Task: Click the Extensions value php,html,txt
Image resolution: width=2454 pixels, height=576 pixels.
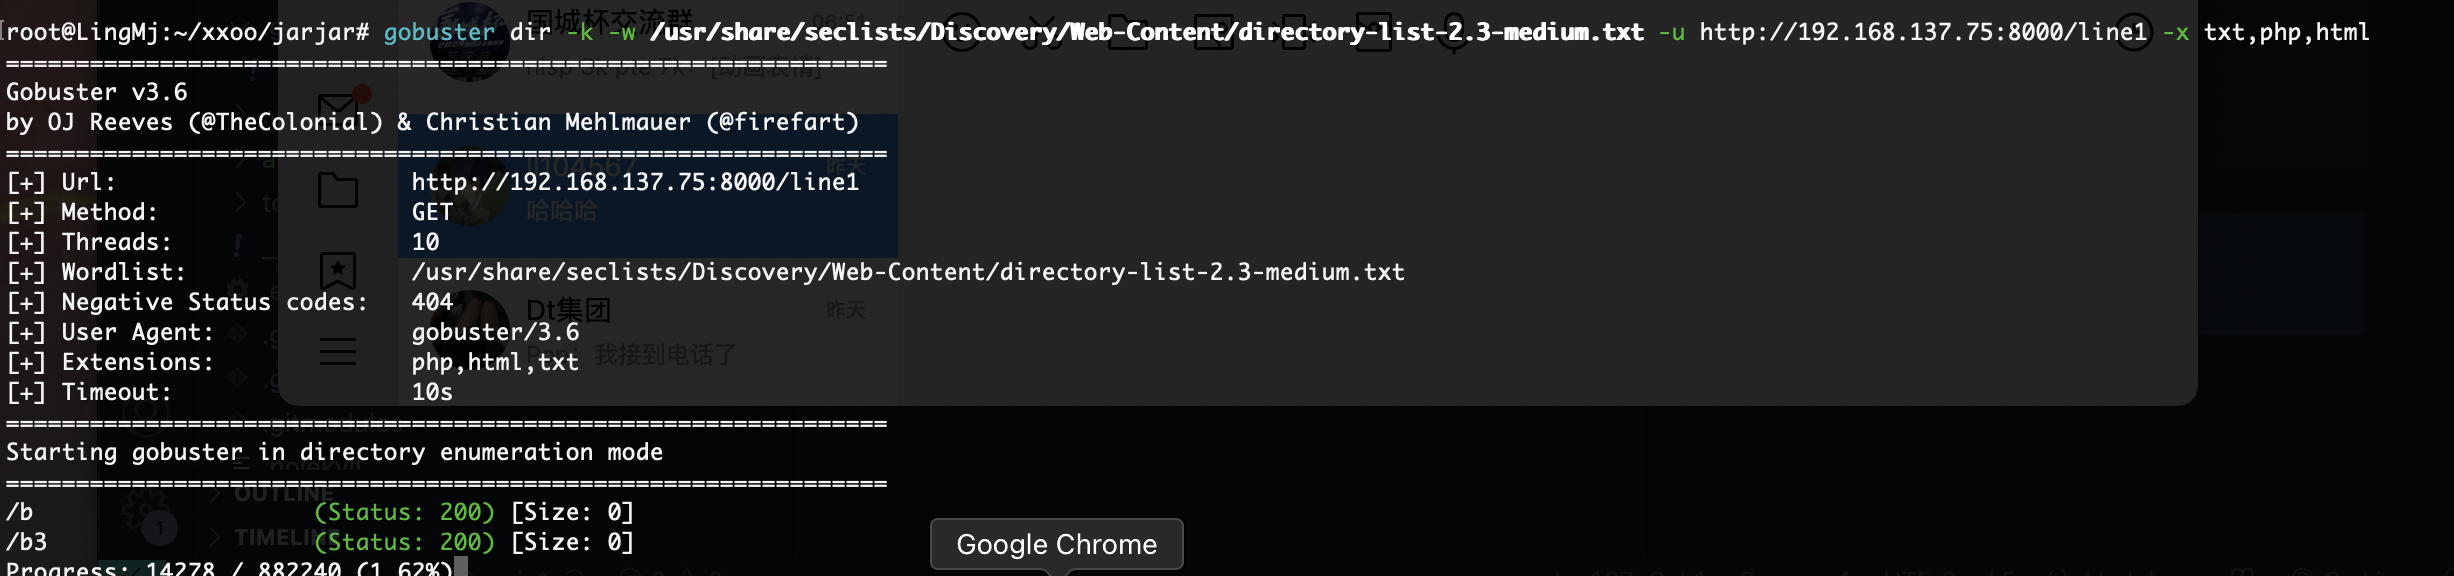Action: 495,362
